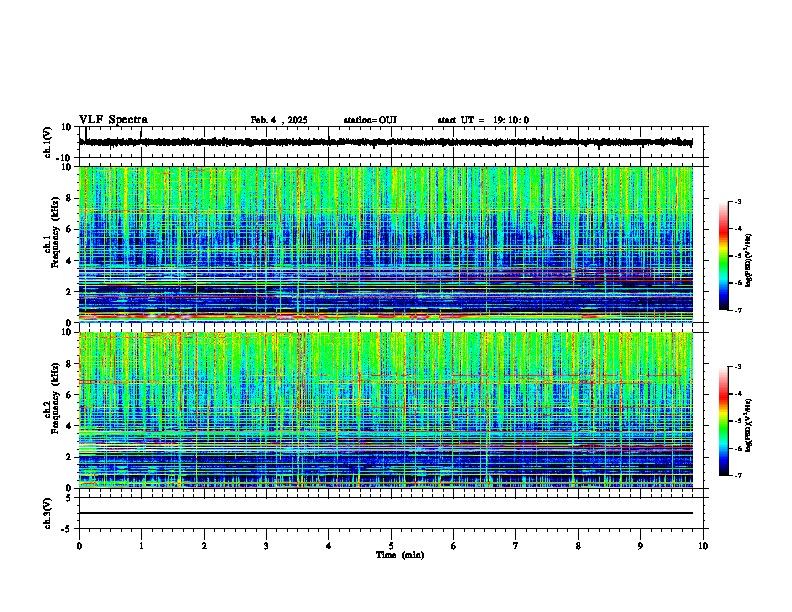Click the ch.1 voltage waveform trace
Image resolution: width=792 pixels, height=612 pixels.
point(385,142)
